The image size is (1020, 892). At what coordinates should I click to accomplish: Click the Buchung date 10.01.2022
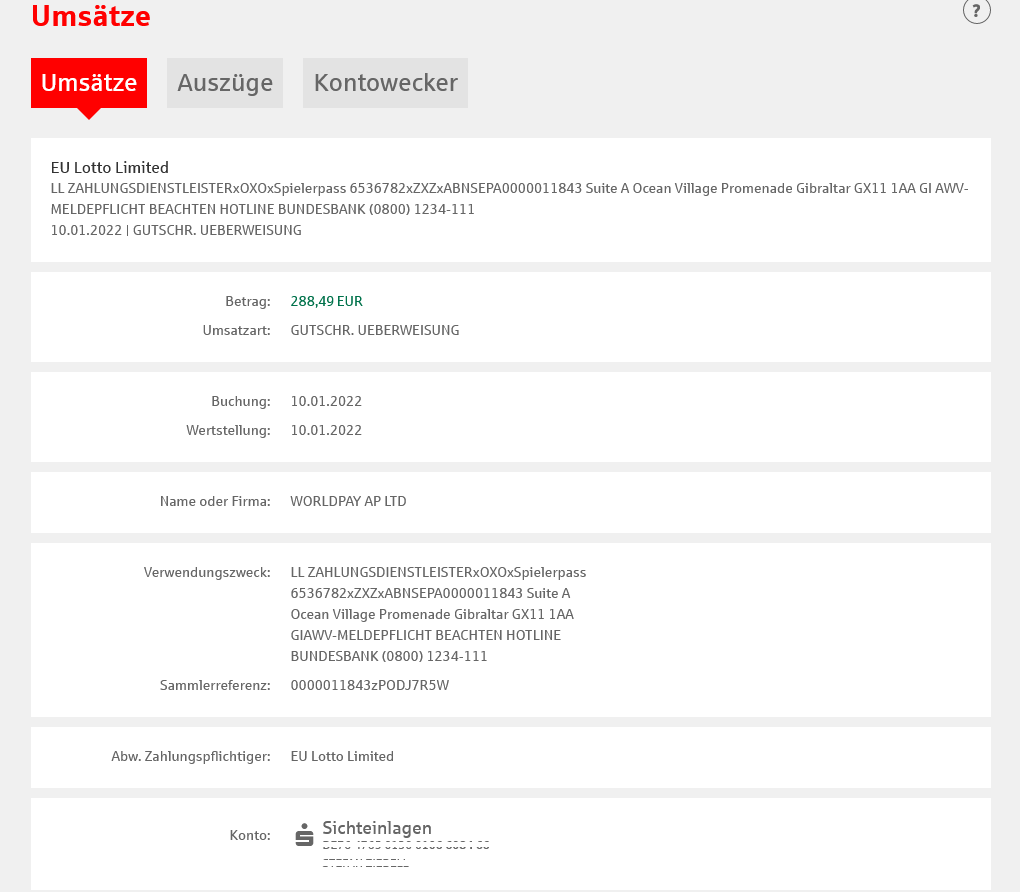click(326, 401)
